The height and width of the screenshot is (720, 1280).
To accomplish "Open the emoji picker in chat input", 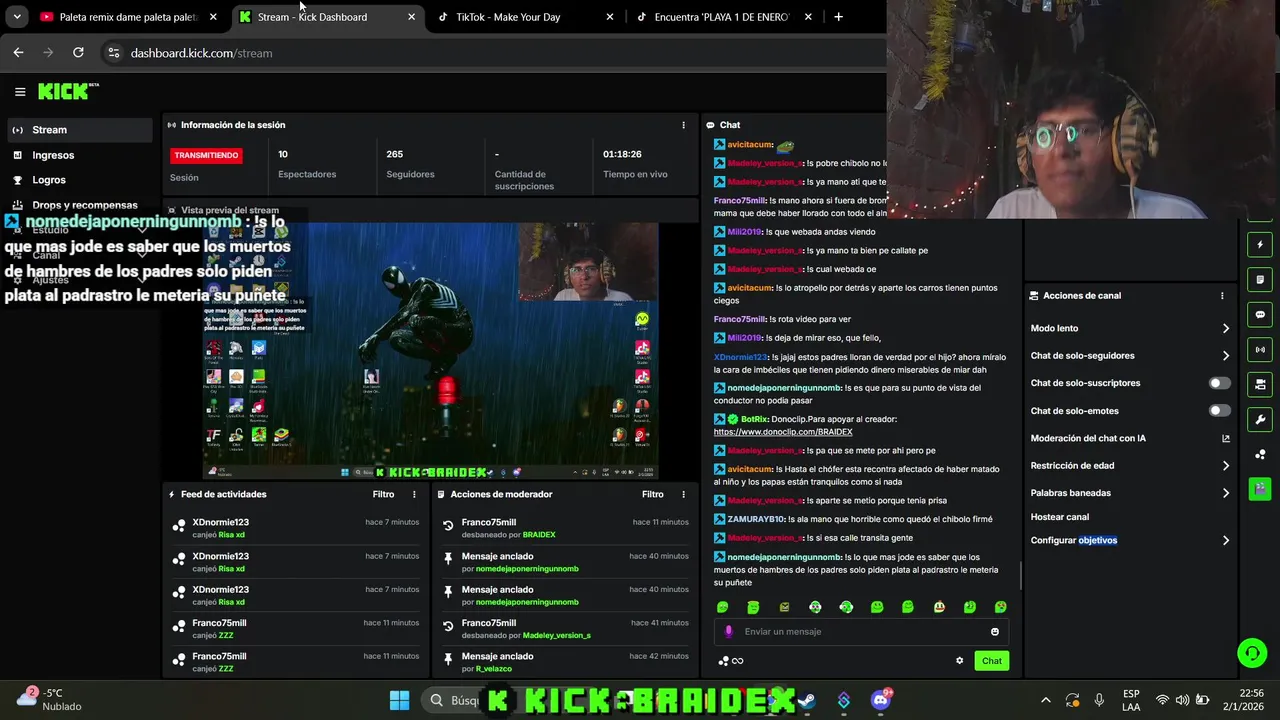I will [994, 632].
